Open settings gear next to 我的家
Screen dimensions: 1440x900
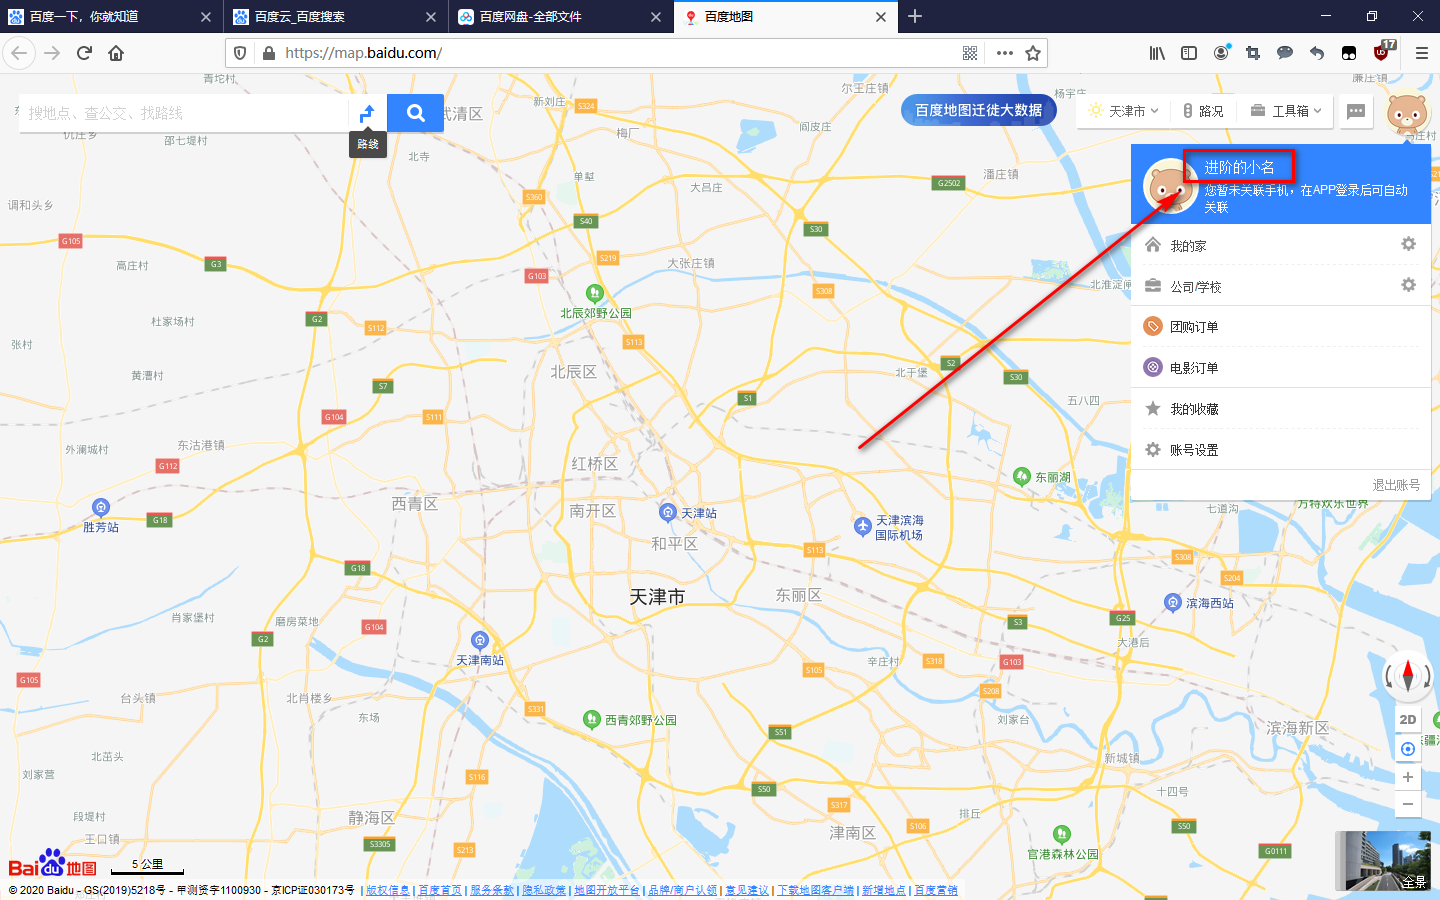coord(1408,244)
